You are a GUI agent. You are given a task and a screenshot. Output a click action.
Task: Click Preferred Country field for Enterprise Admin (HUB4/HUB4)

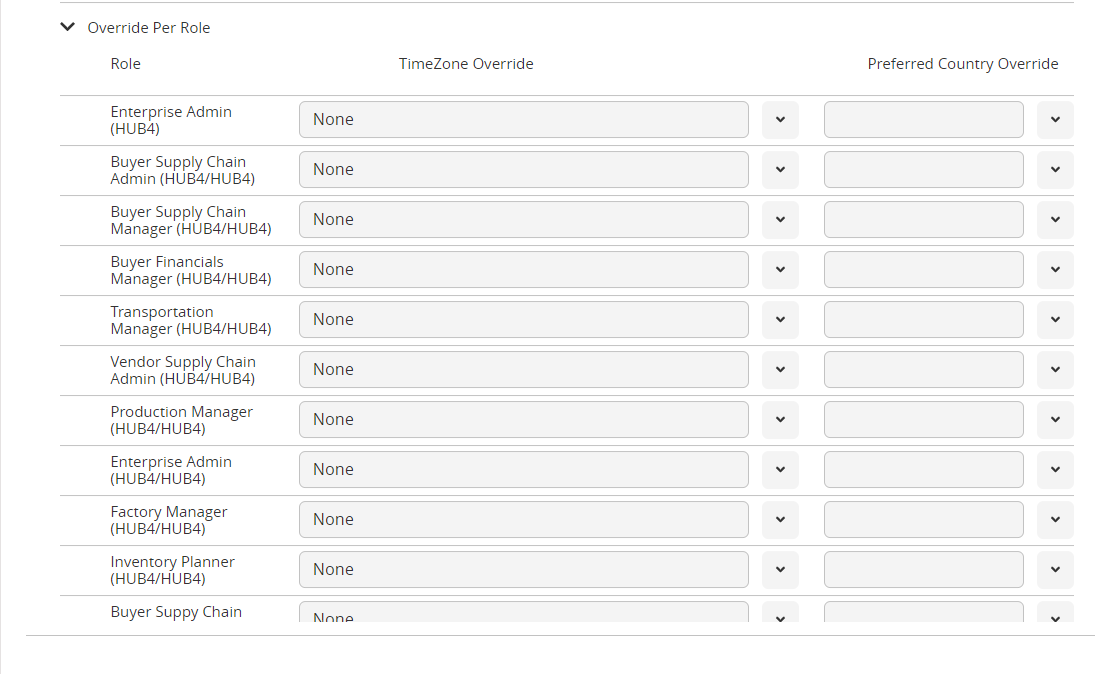pos(923,470)
